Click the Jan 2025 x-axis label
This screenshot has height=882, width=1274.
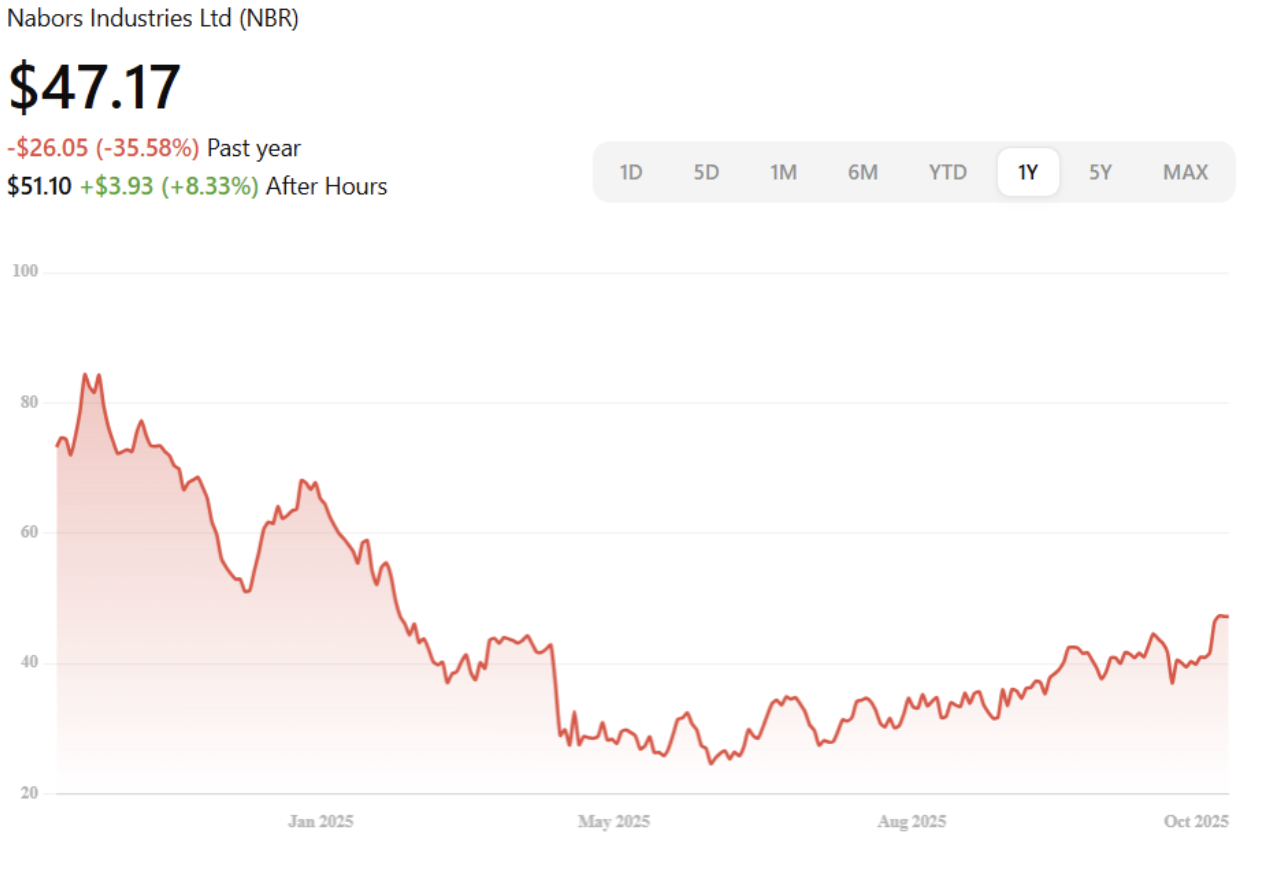point(320,822)
